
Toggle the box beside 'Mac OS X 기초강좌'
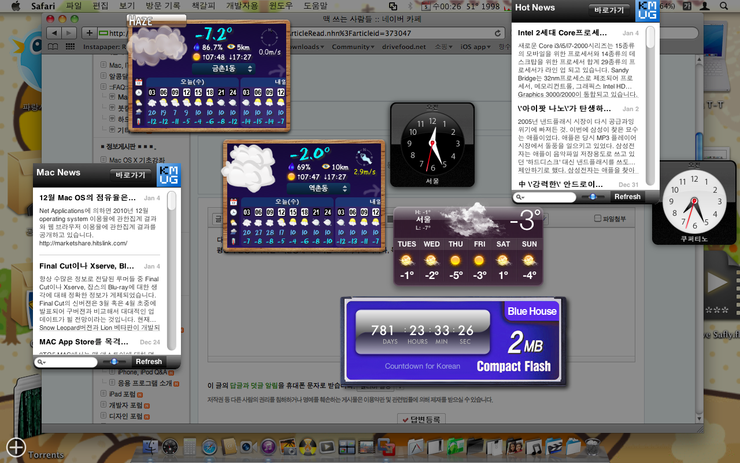[103, 160]
